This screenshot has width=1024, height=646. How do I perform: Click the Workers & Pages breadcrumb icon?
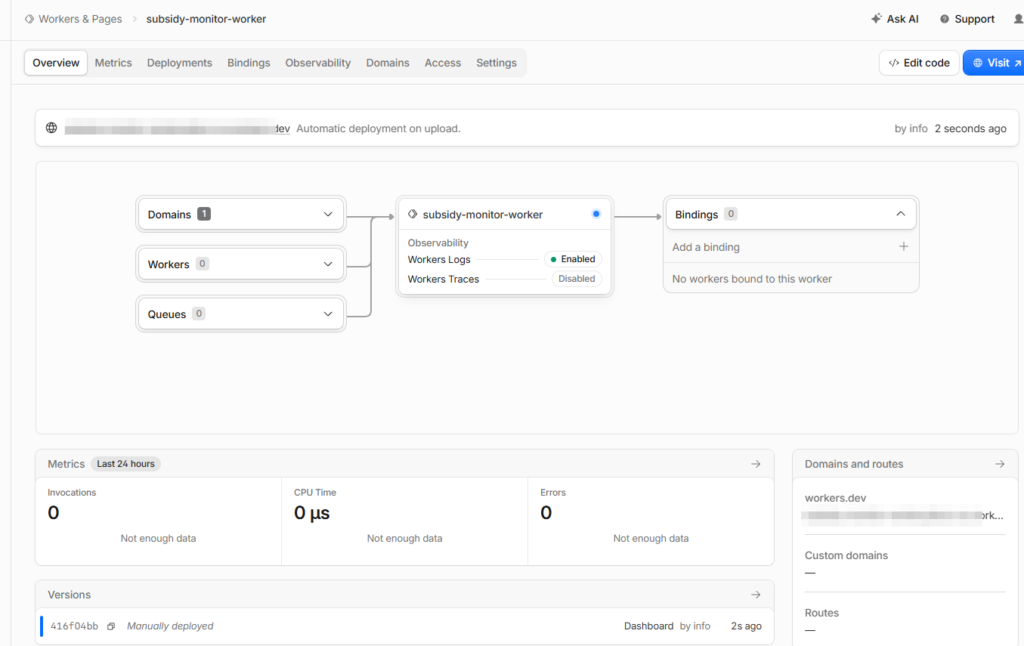pyautogui.click(x=29, y=19)
